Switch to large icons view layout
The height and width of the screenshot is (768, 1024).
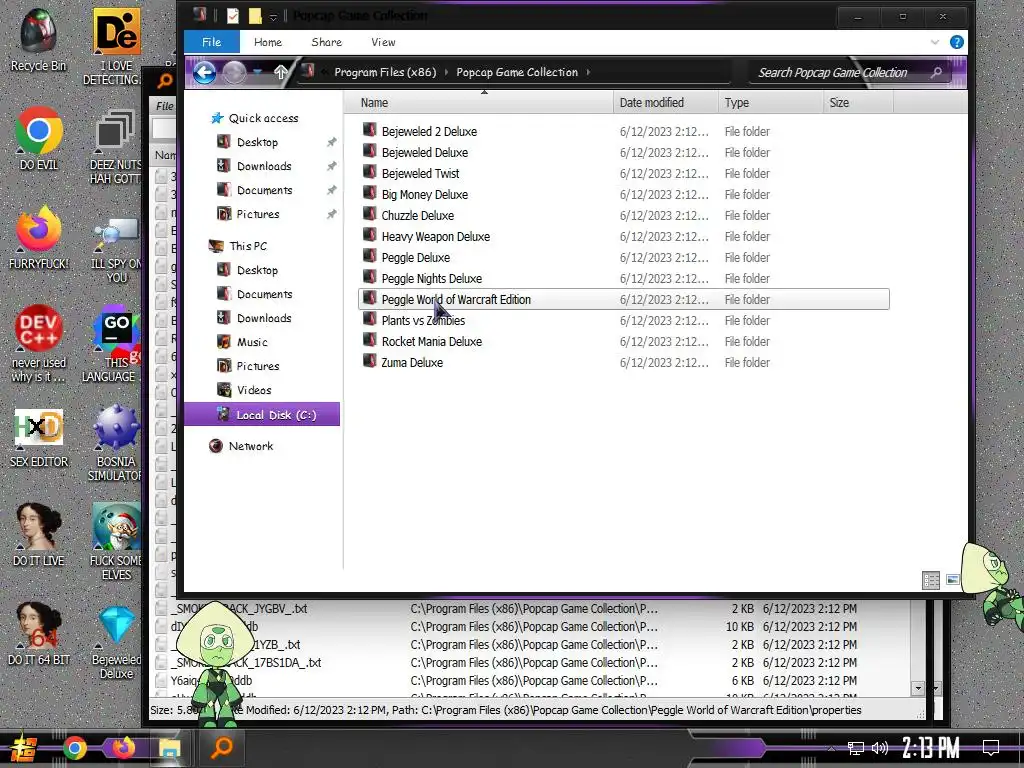(x=953, y=580)
